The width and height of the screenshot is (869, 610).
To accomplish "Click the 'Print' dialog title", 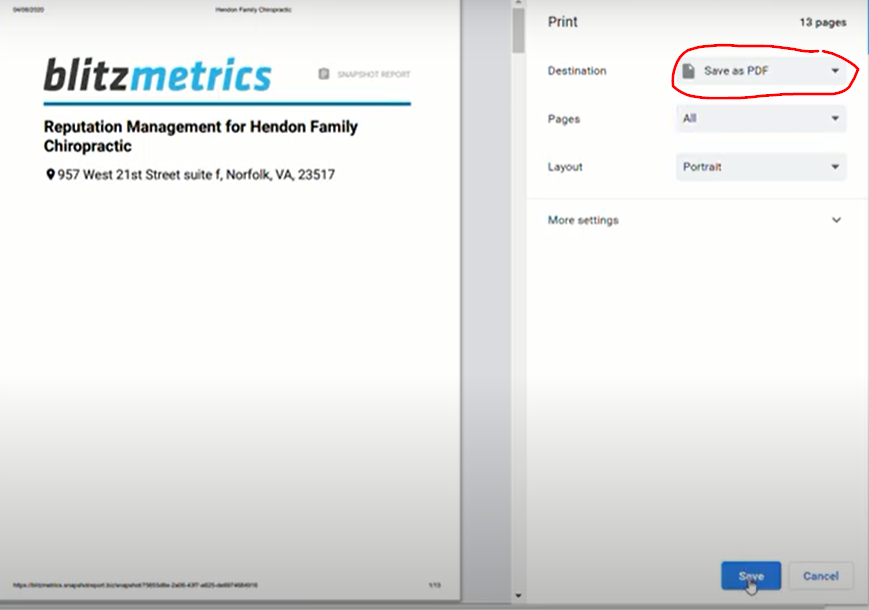I will [563, 22].
